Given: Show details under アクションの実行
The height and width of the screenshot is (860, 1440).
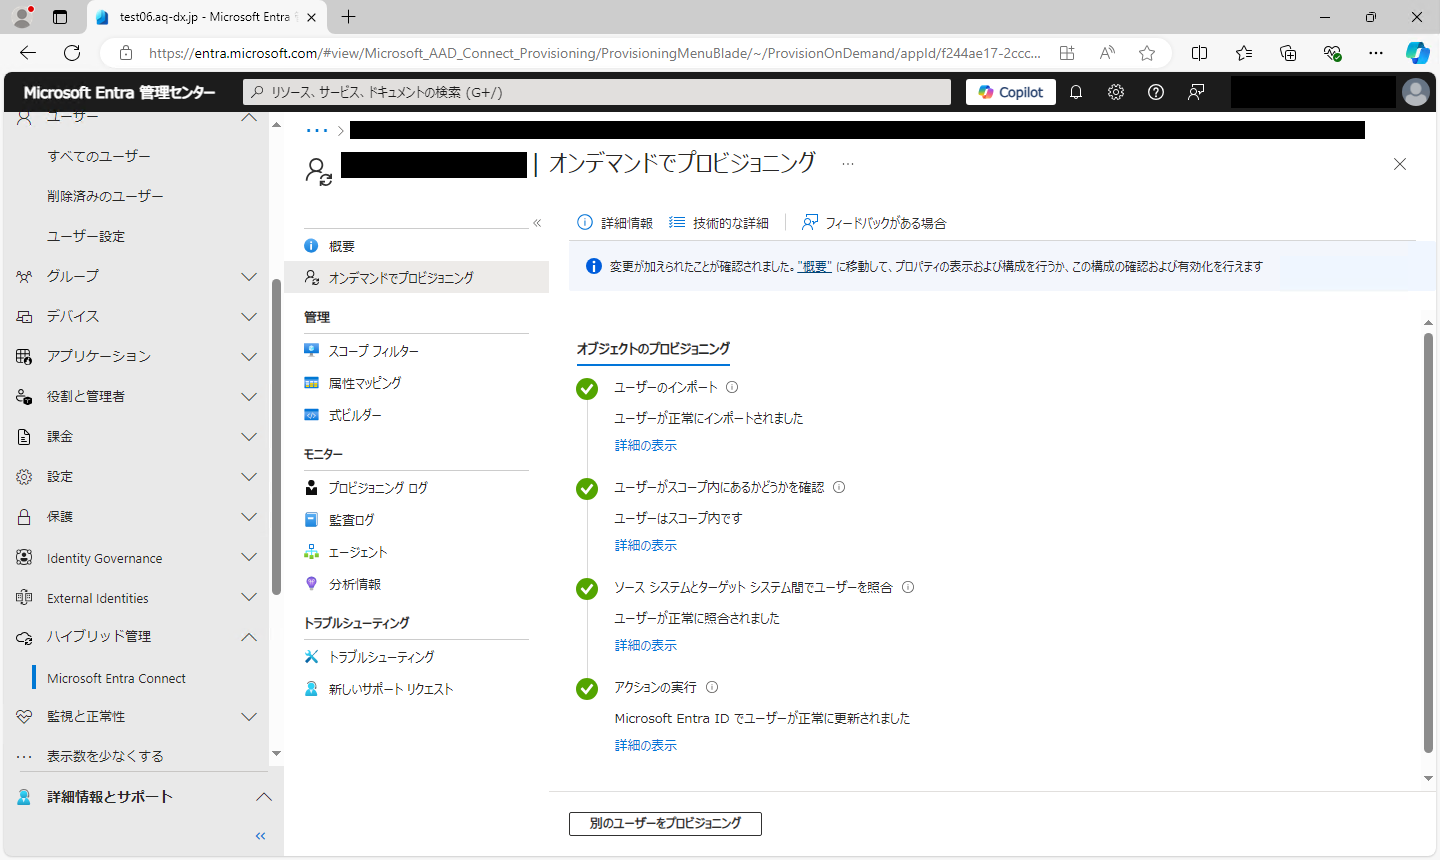Looking at the screenshot, I should (x=646, y=745).
